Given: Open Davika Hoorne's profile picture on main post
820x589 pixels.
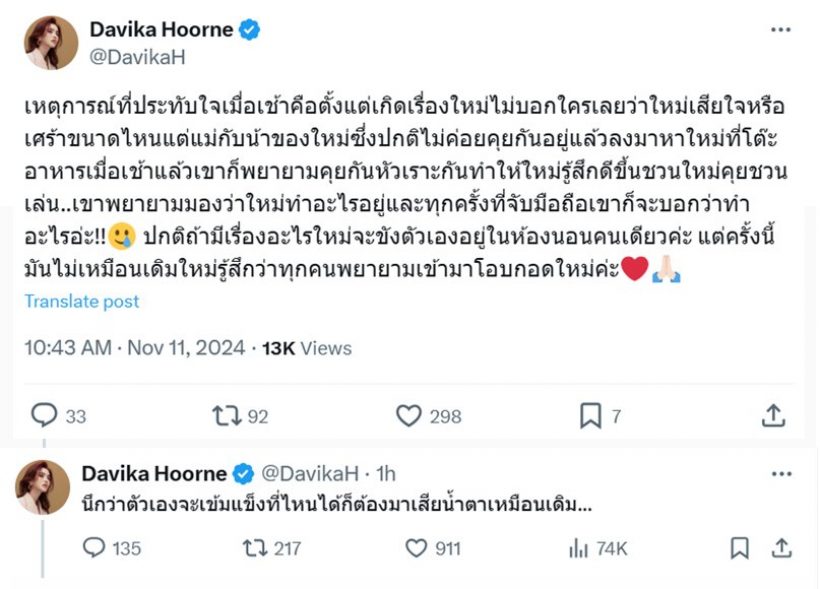Looking at the screenshot, I should pyautogui.click(x=51, y=43).
